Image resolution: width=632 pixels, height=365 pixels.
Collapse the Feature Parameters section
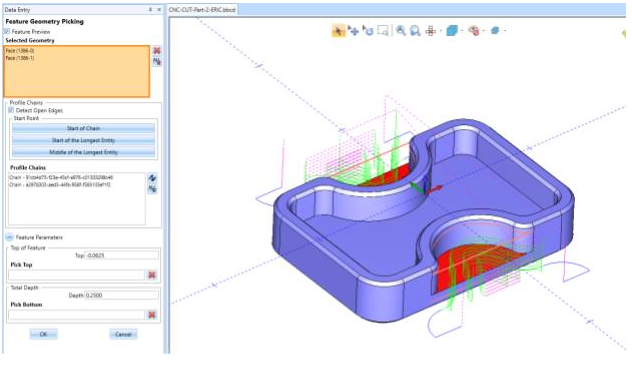pos(10,237)
